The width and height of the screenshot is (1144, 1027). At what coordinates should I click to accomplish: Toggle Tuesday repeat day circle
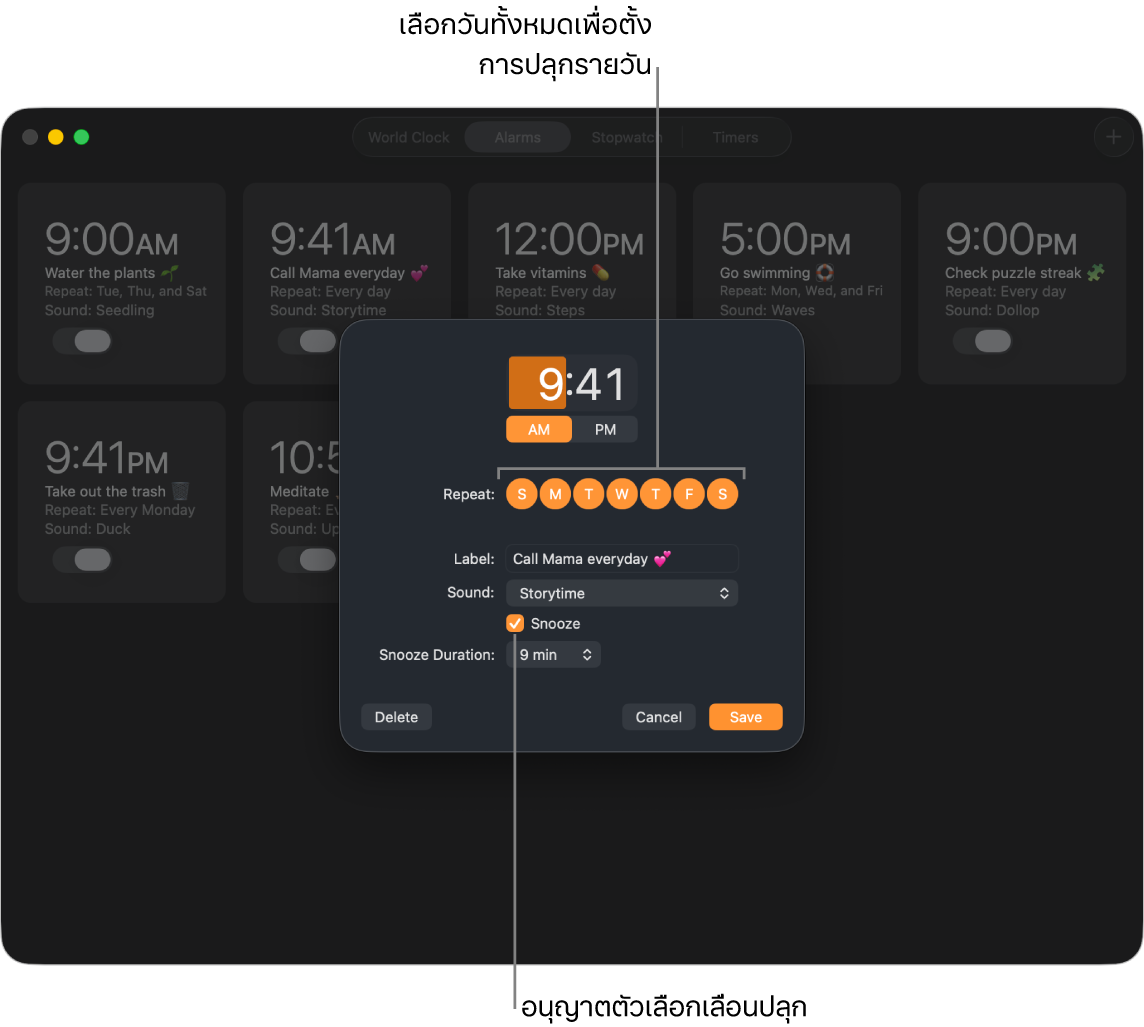tap(589, 494)
